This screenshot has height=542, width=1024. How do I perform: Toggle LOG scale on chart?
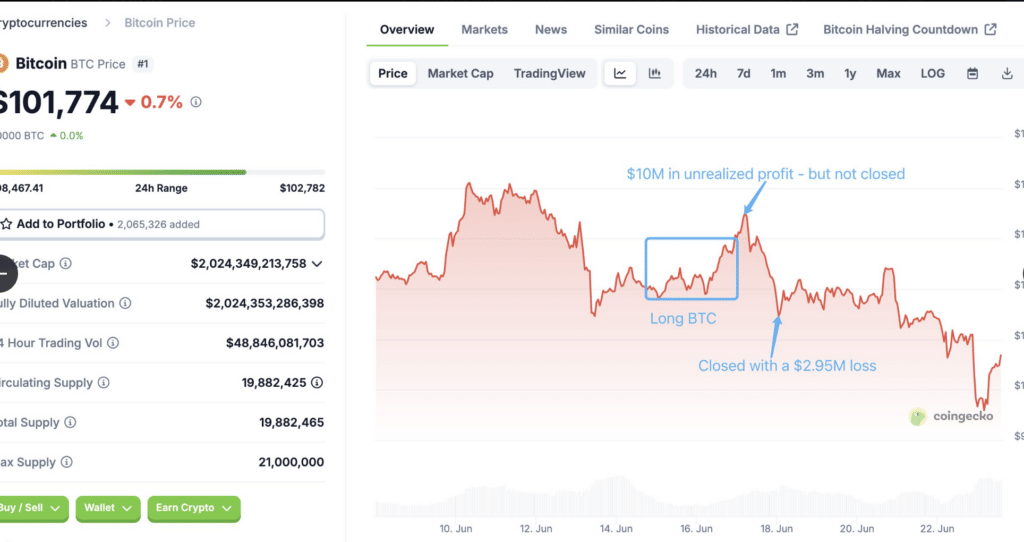point(933,73)
